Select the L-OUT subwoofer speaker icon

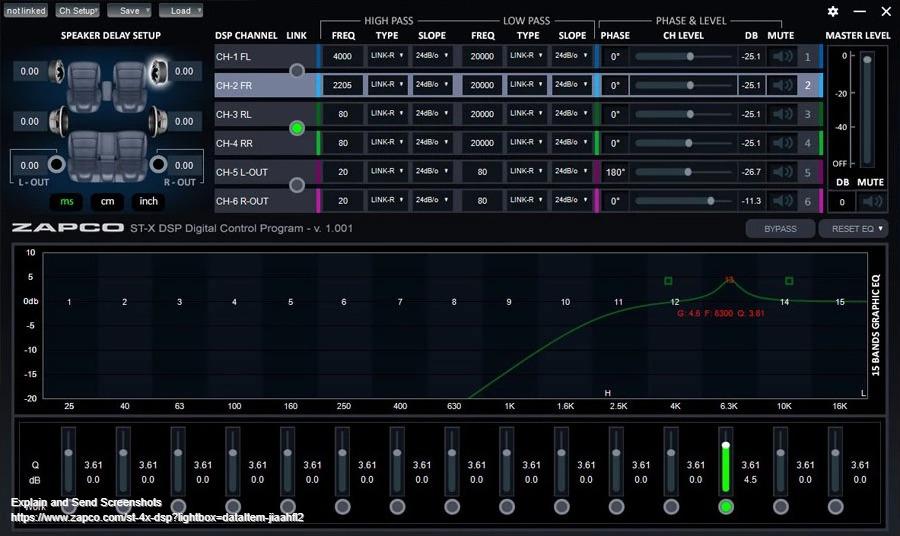tap(56, 164)
